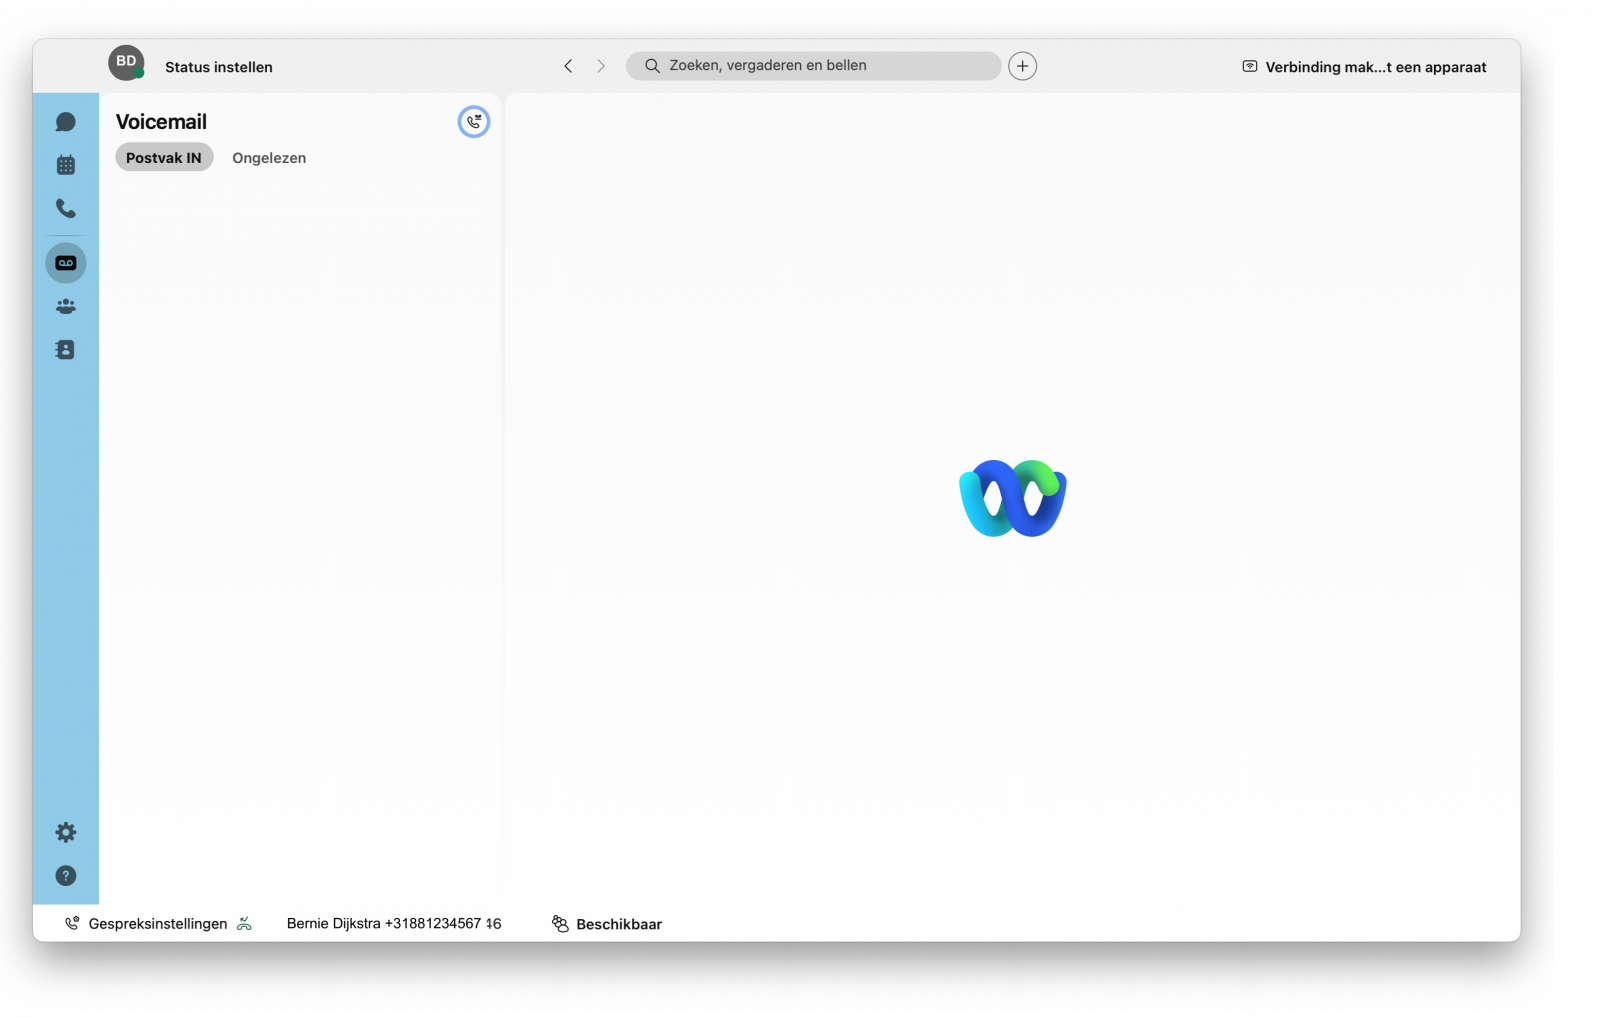Open the Help question mark icon
The height and width of the screenshot is (1018, 1600).
tap(66, 876)
